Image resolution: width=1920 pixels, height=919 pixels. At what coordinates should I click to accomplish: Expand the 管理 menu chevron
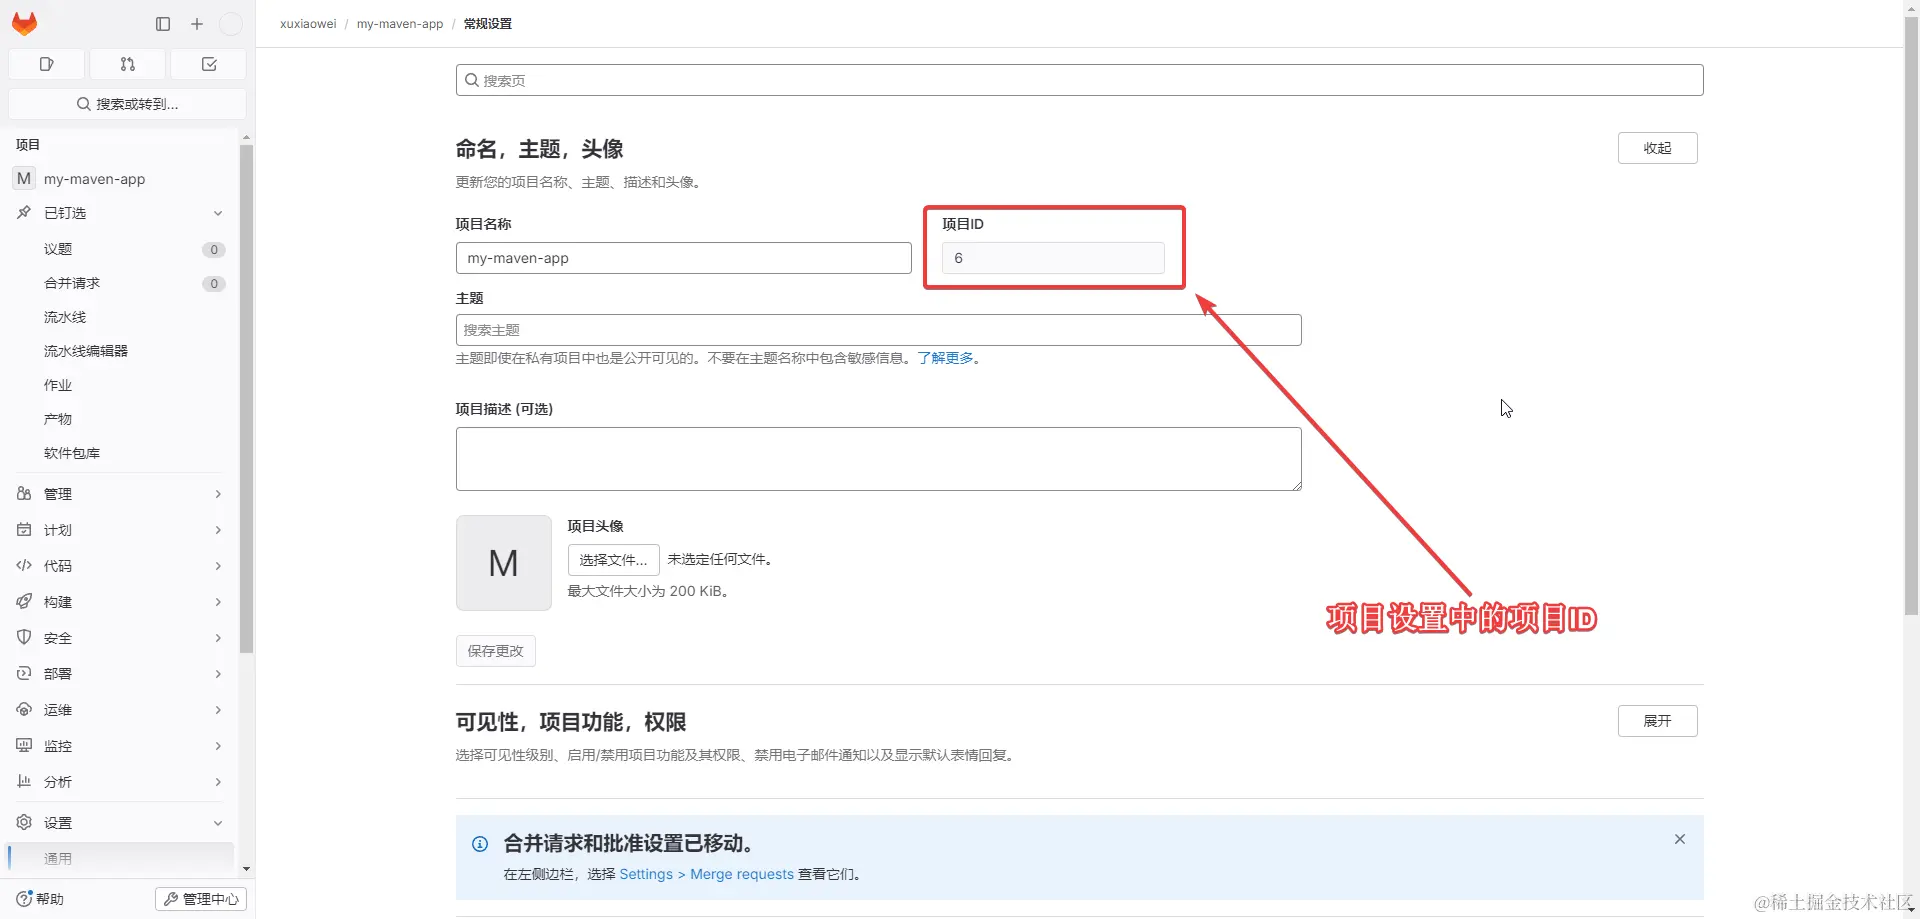pos(218,494)
